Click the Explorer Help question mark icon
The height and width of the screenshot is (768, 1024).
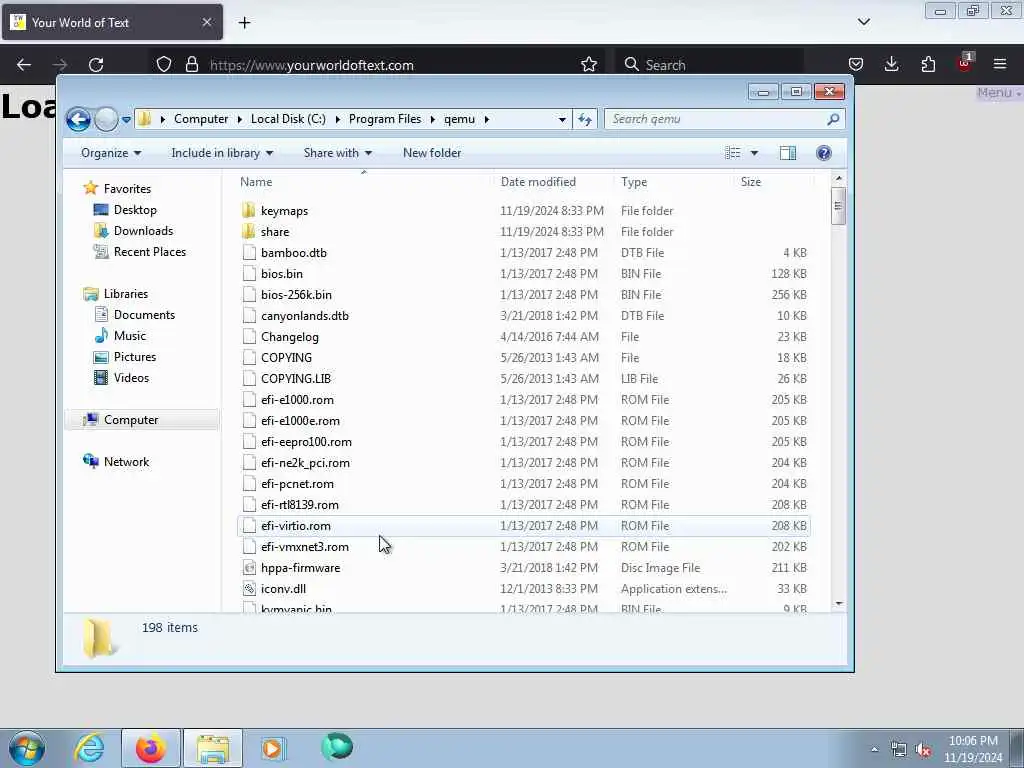824,153
